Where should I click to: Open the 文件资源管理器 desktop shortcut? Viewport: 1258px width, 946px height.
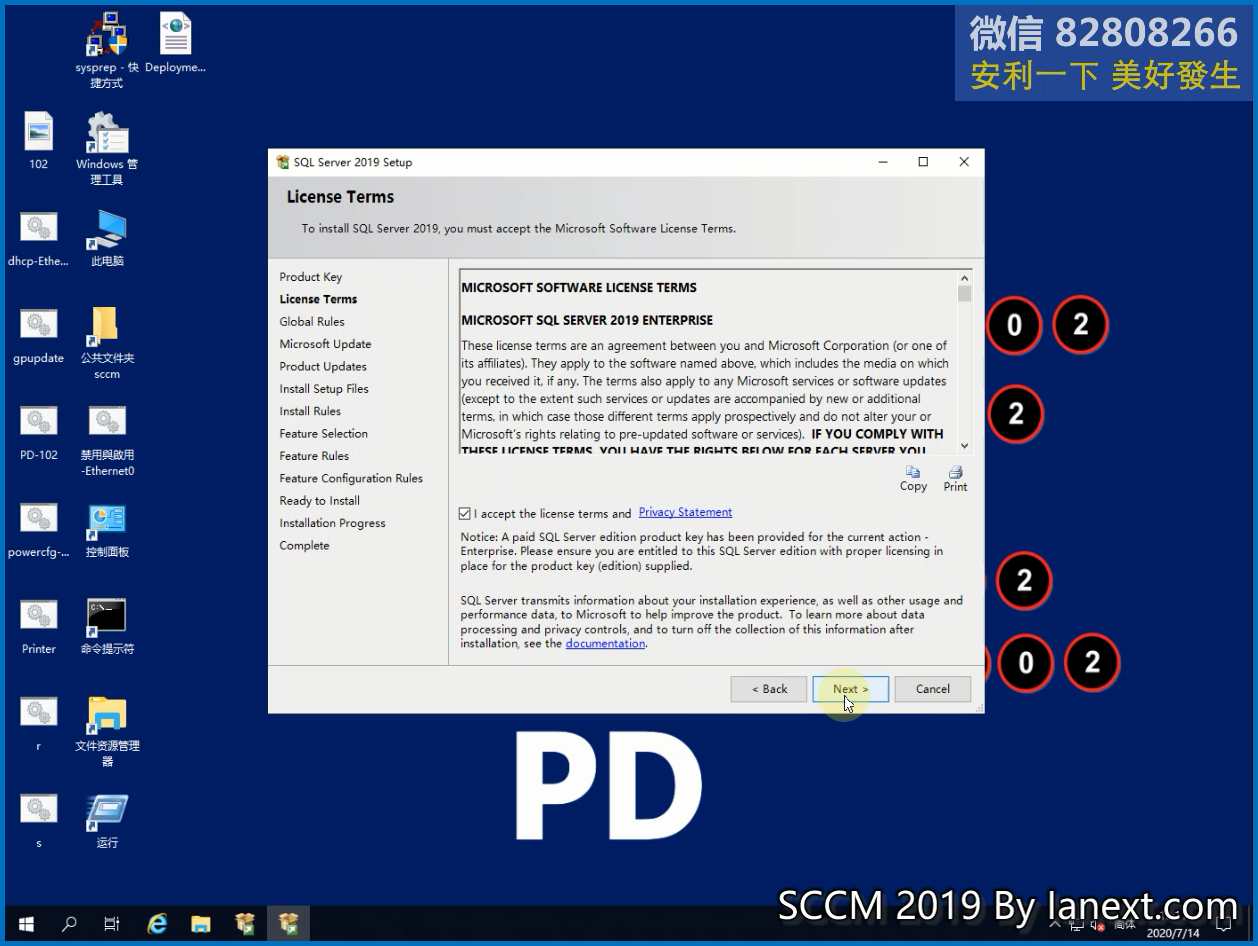click(x=107, y=731)
